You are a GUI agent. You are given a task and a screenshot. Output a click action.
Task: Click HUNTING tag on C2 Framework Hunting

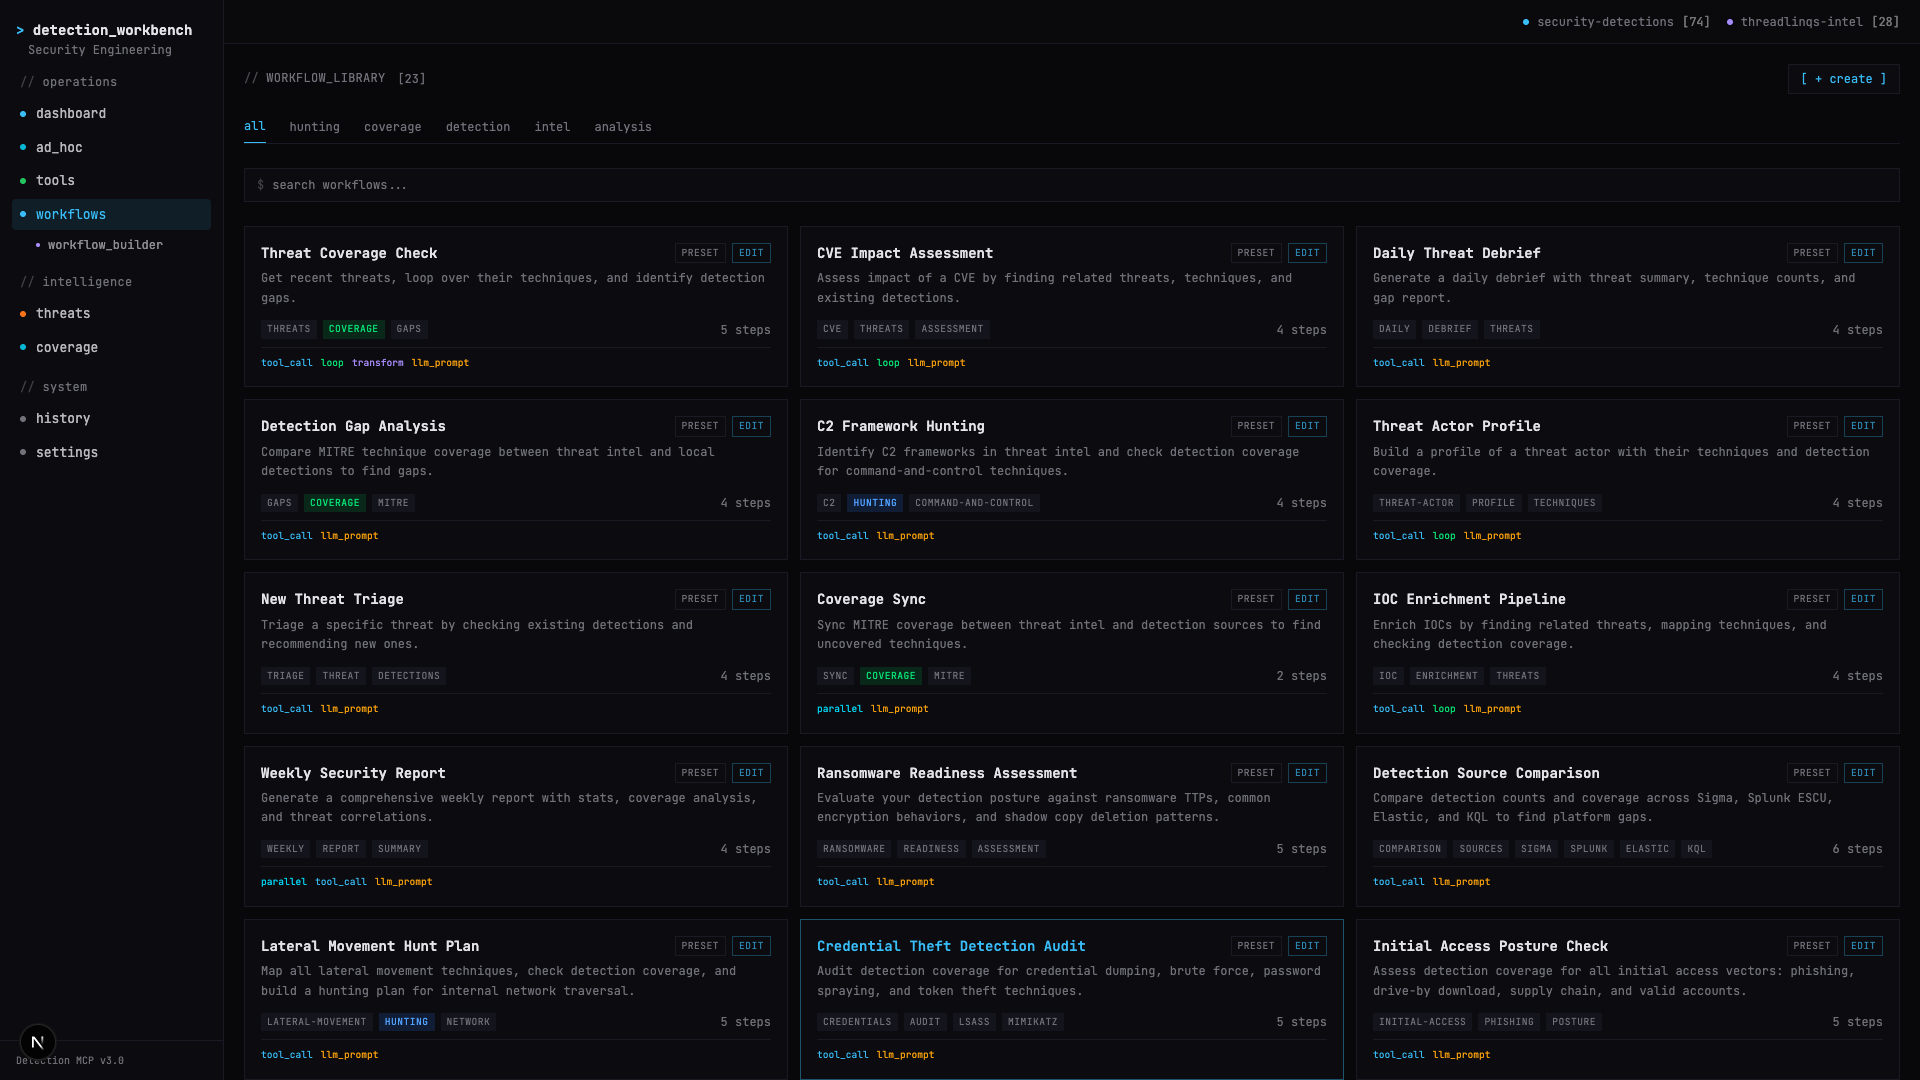click(875, 503)
